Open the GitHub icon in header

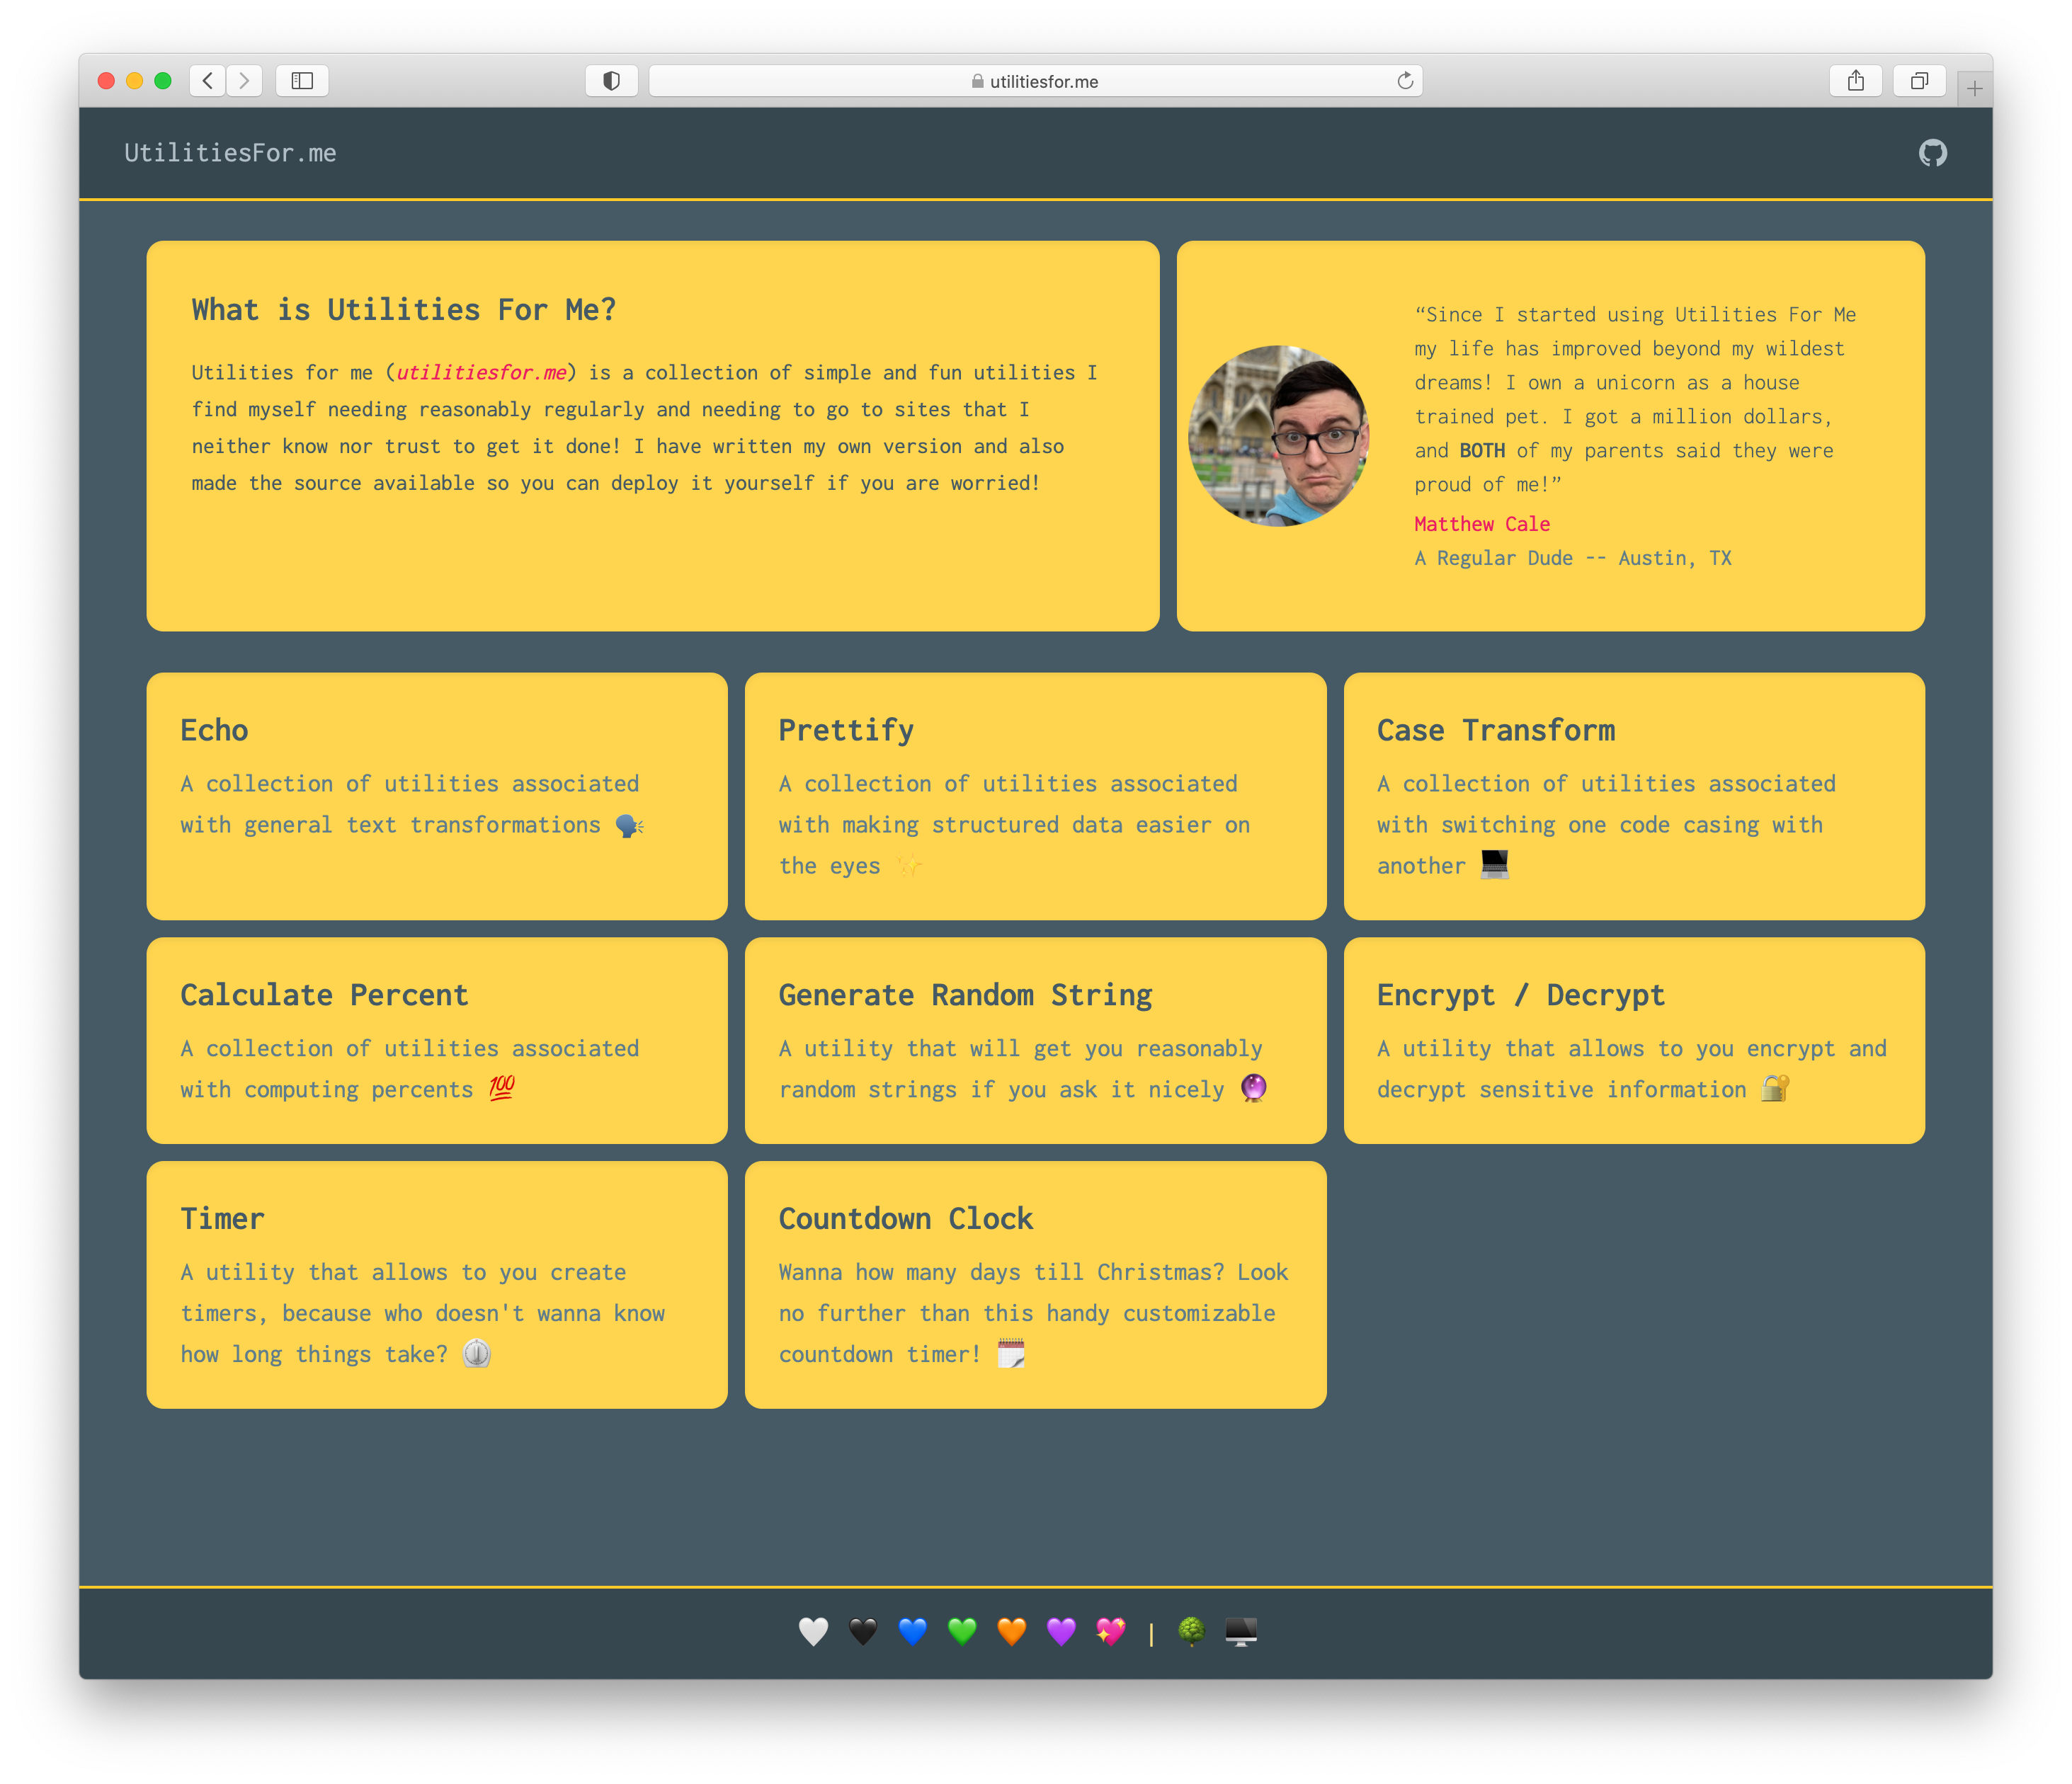(x=1932, y=153)
